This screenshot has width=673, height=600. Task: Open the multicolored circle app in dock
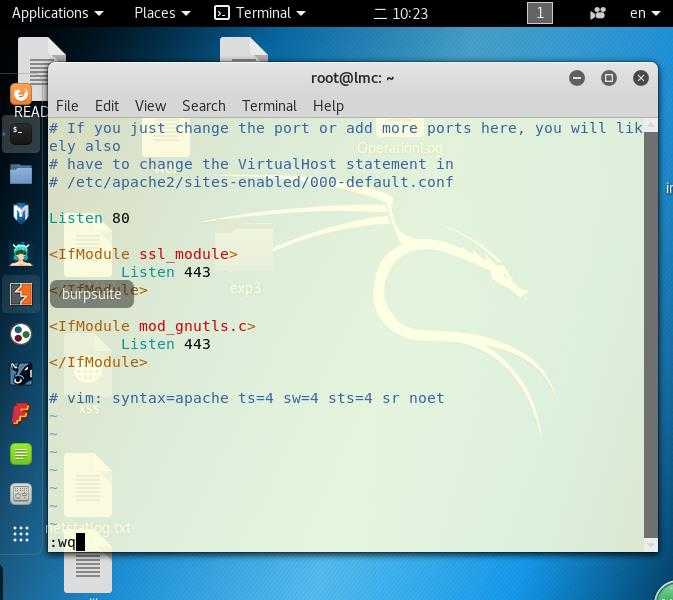(x=21, y=334)
